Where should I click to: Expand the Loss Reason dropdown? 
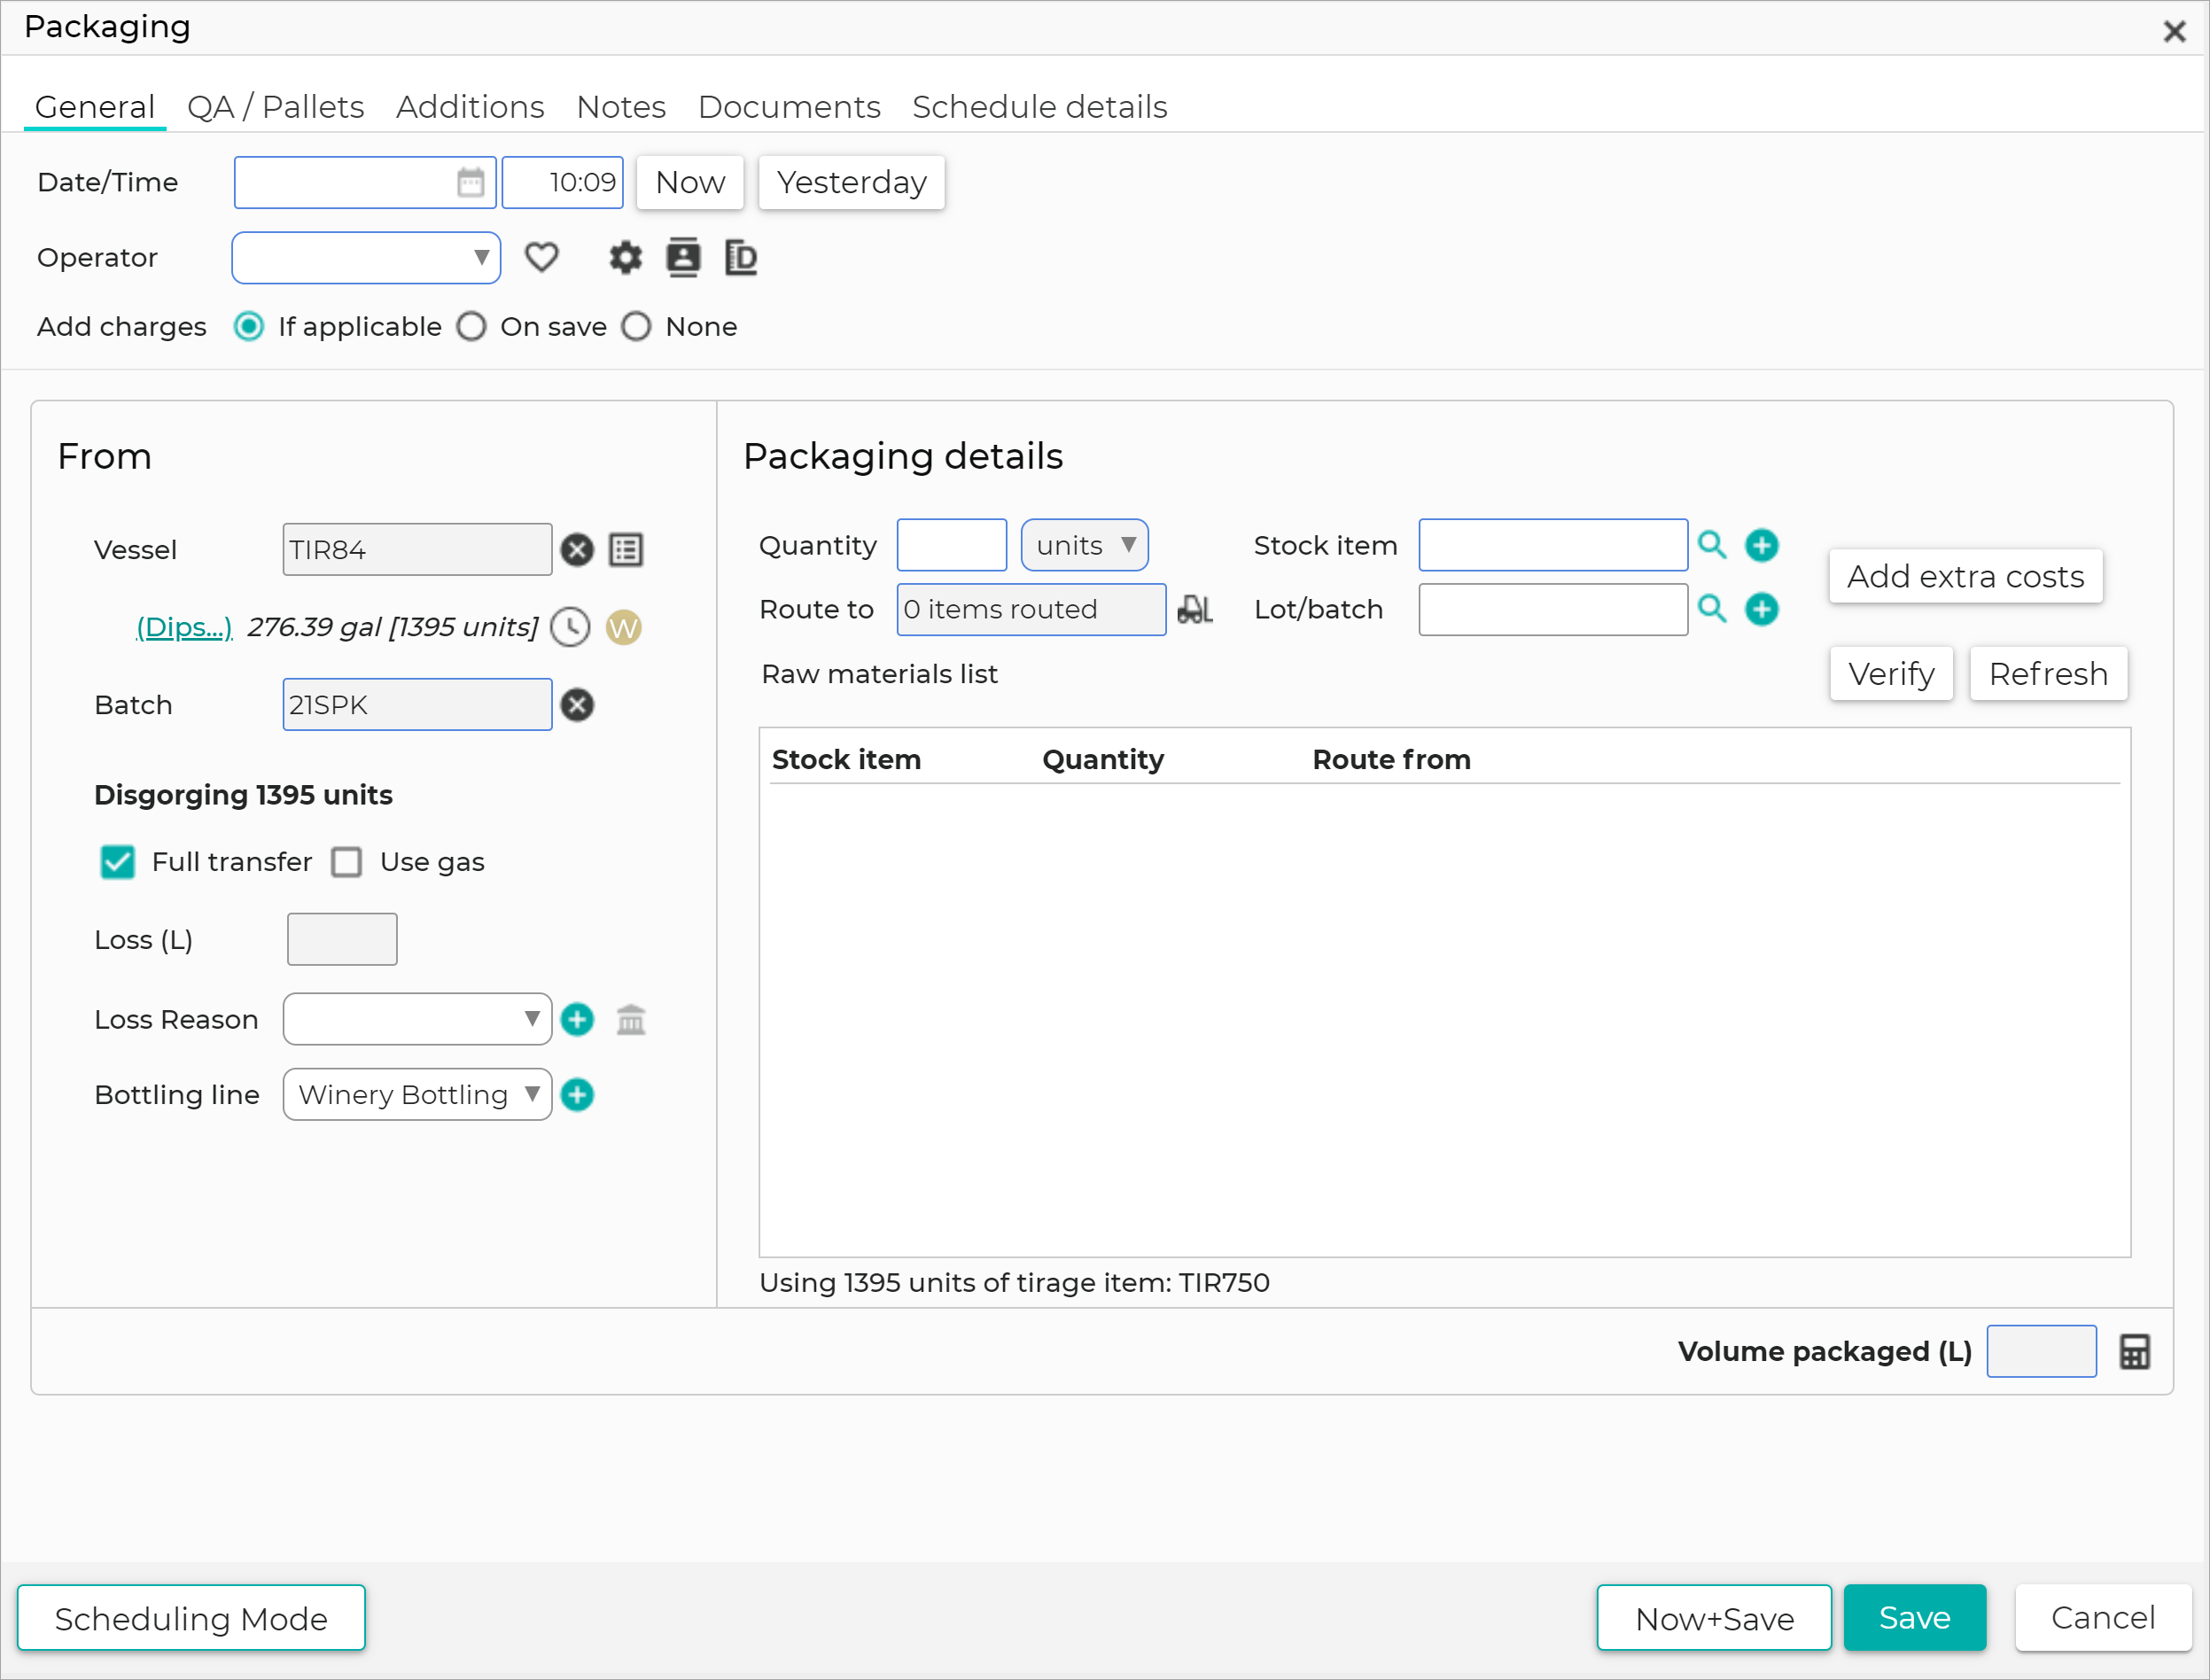pyautogui.click(x=417, y=1019)
